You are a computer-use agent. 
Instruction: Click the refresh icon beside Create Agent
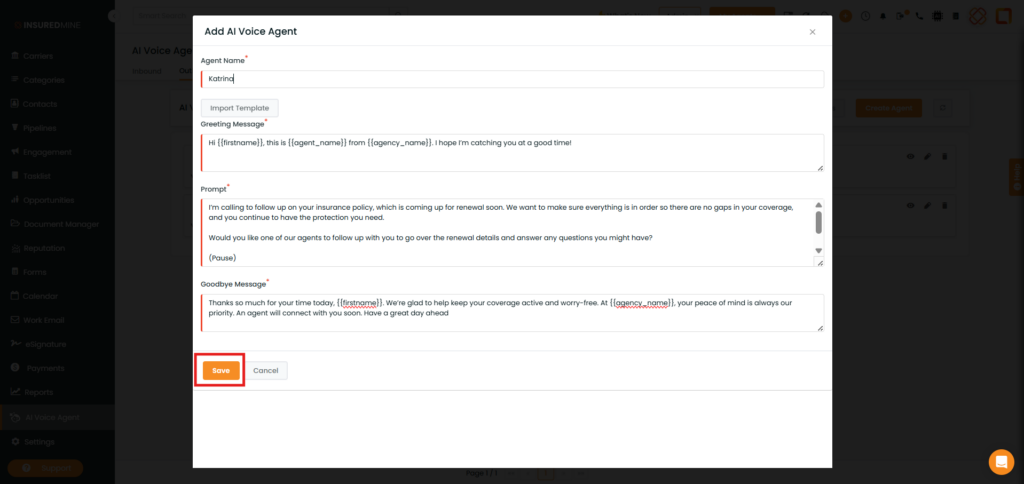pos(942,108)
